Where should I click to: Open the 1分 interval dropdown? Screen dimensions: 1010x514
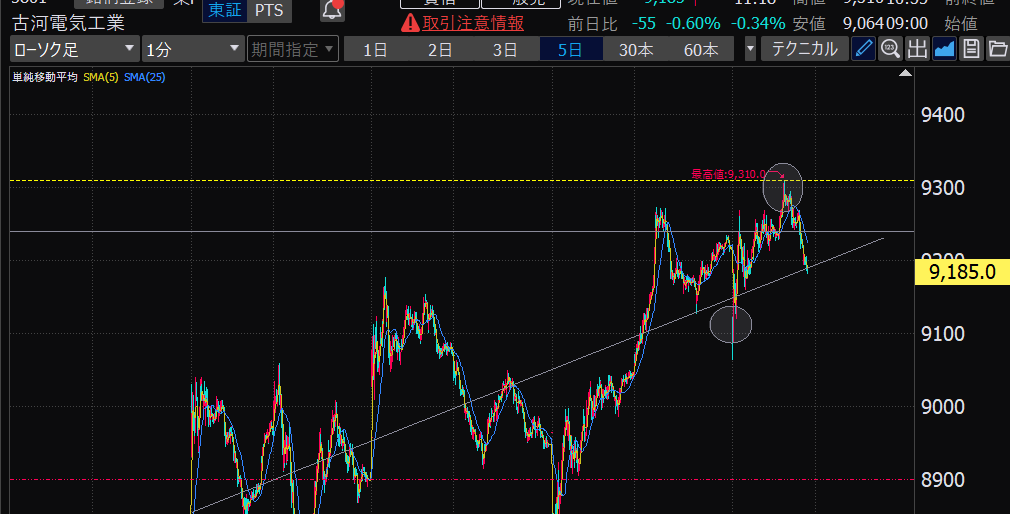[192, 49]
